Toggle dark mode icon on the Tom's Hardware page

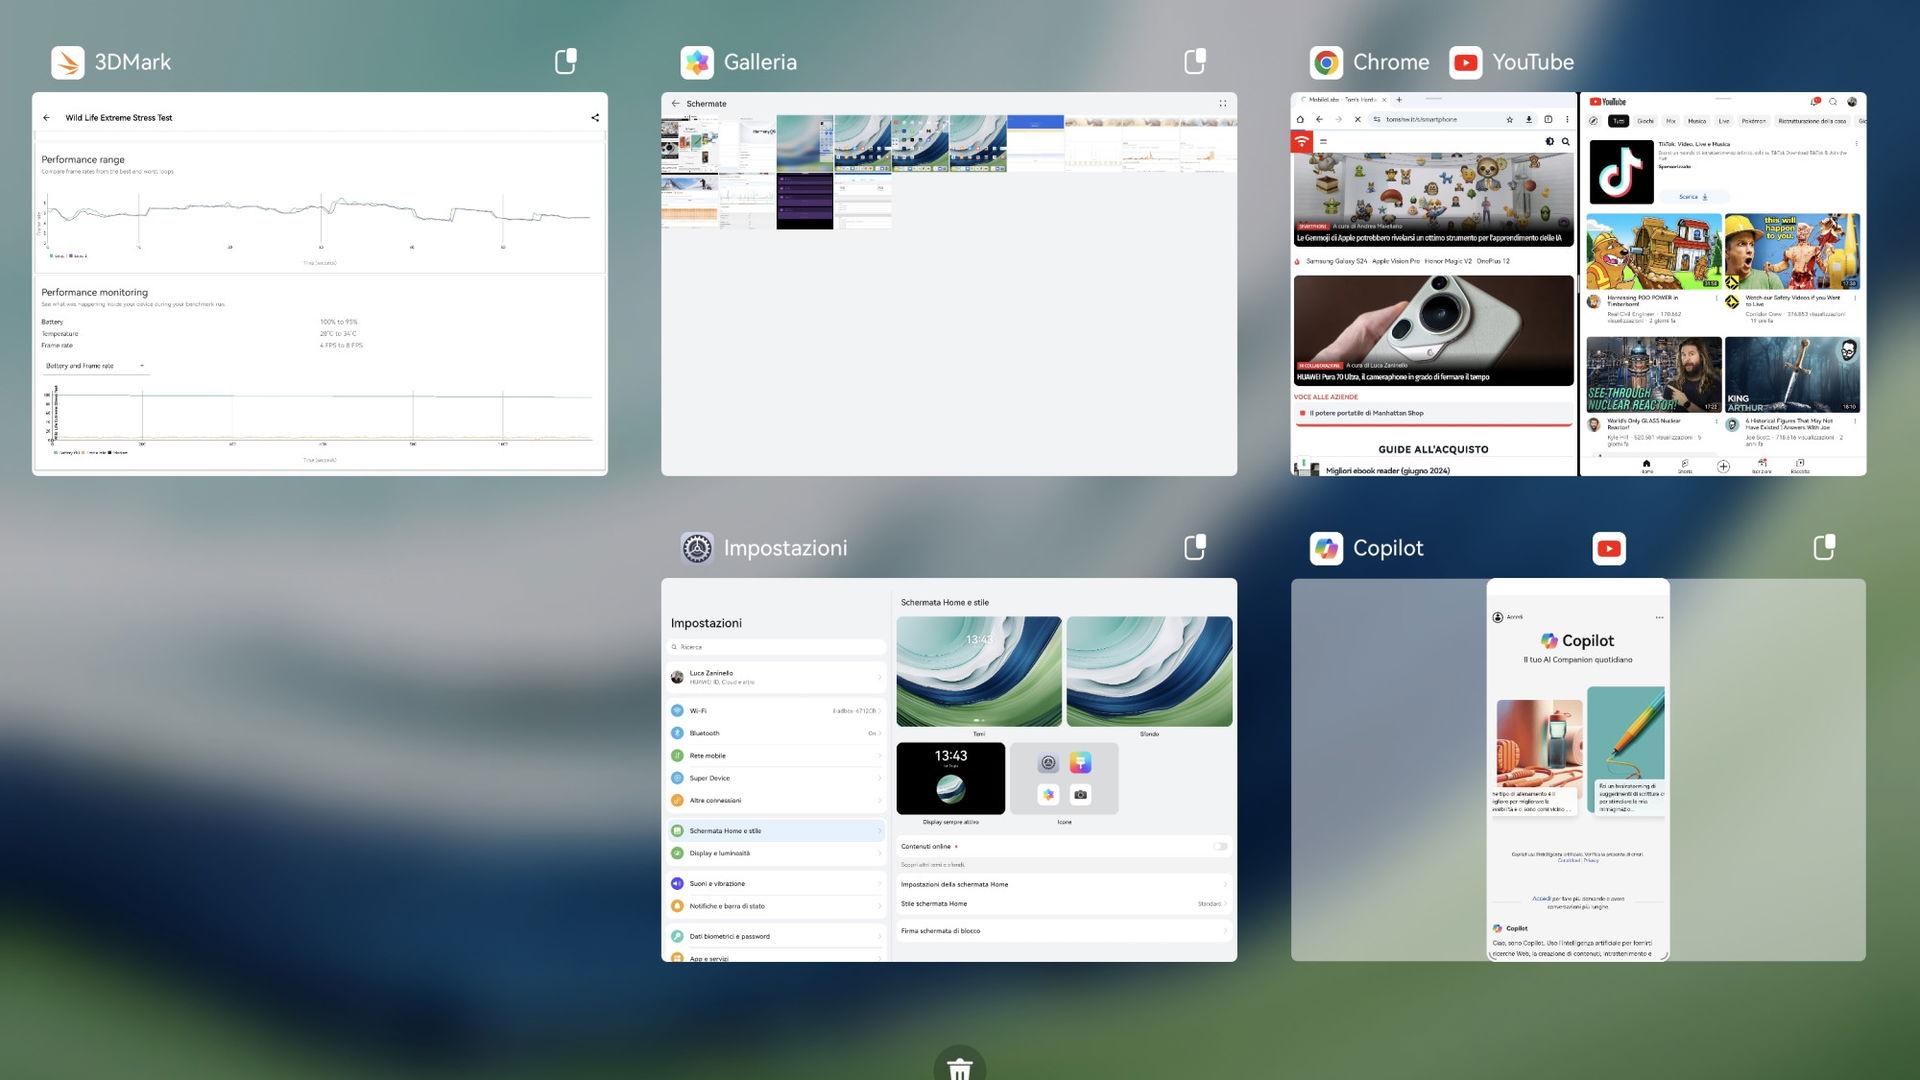pos(1549,141)
